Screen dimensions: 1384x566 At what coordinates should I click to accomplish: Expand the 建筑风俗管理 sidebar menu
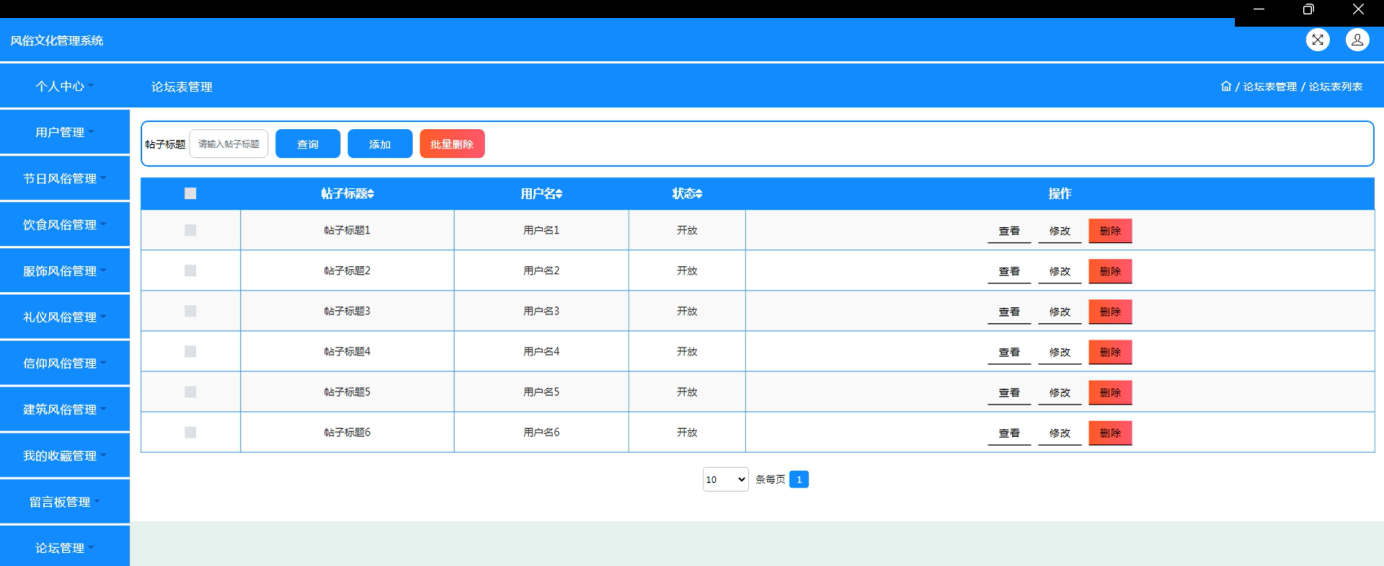[65, 409]
